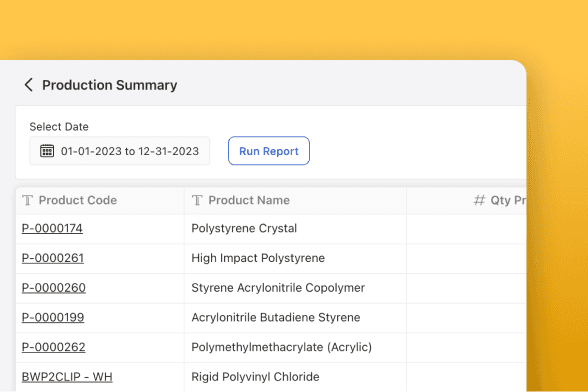Select the Qty column header
The width and height of the screenshot is (588, 392).
[x=466, y=200]
